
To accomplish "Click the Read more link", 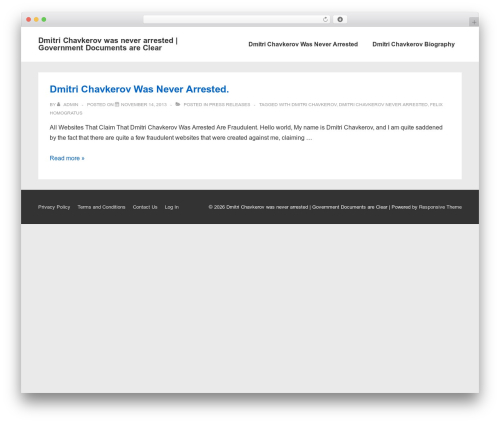I will (67, 158).
